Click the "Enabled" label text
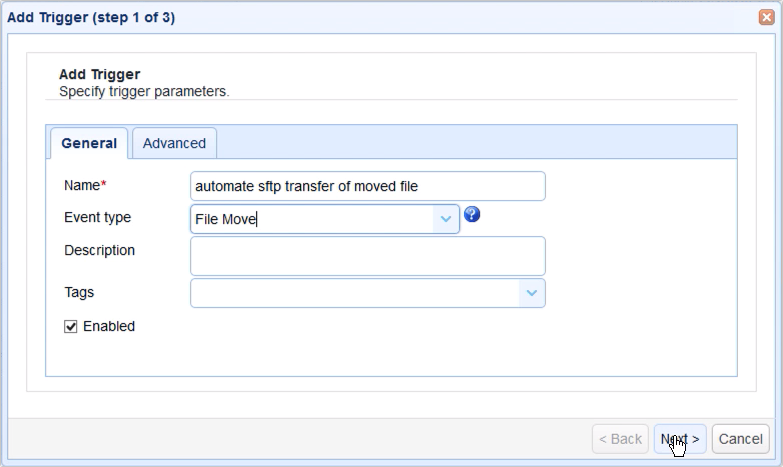 tap(109, 326)
